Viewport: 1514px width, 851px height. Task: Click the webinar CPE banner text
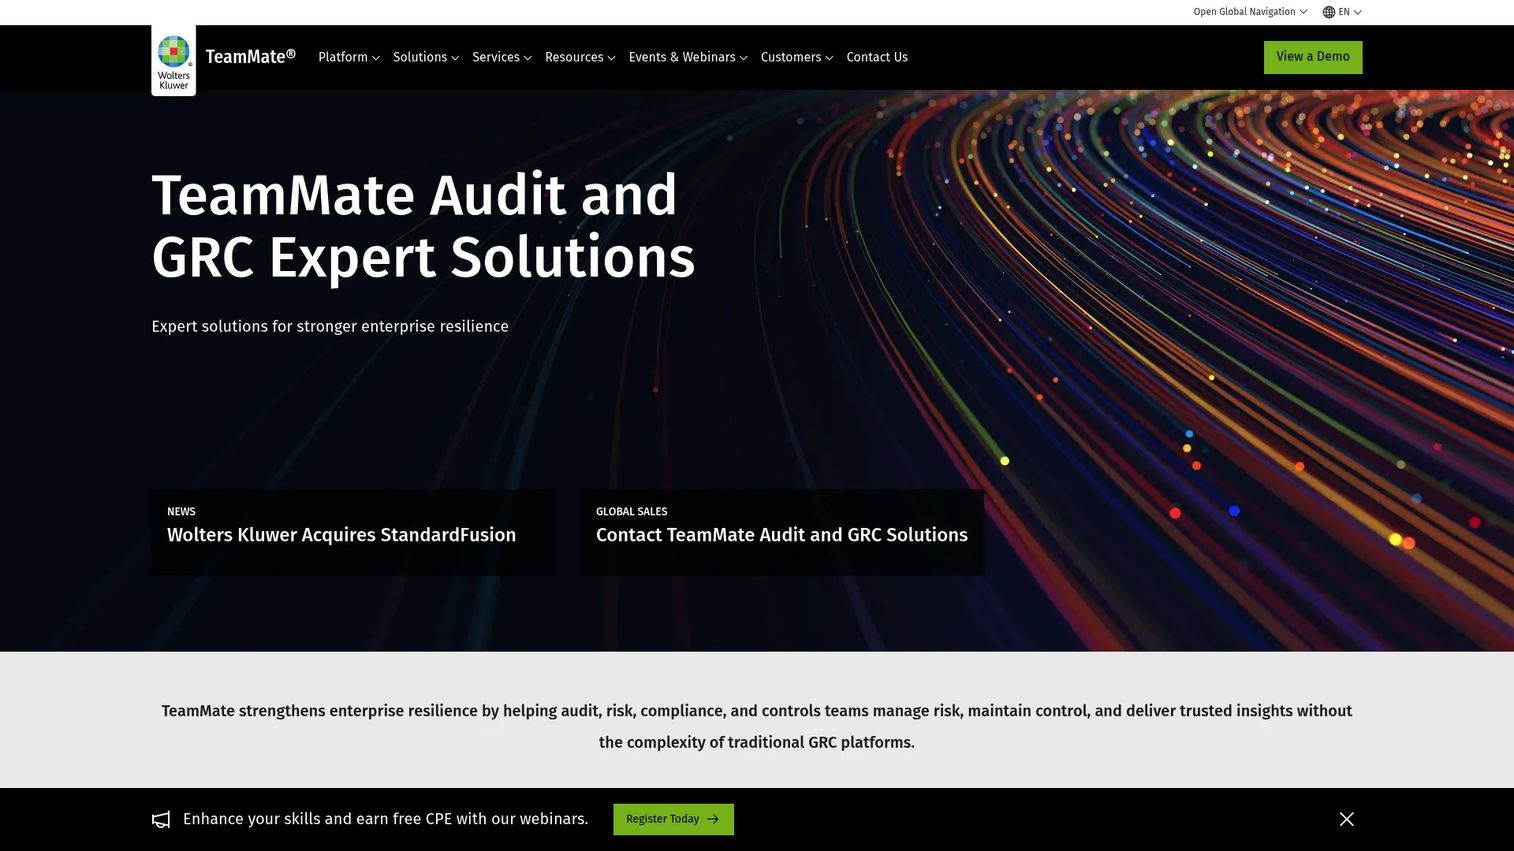[385, 819]
